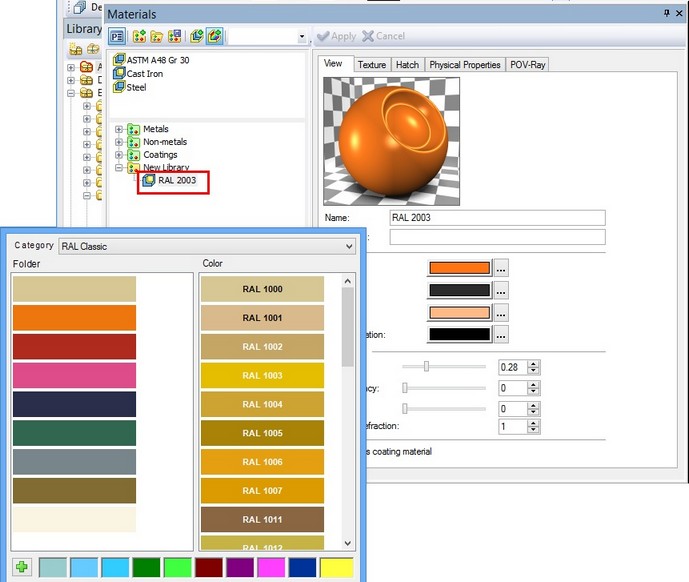Click the highlighted cube-with-pencil toolbar icon

(x=214, y=36)
